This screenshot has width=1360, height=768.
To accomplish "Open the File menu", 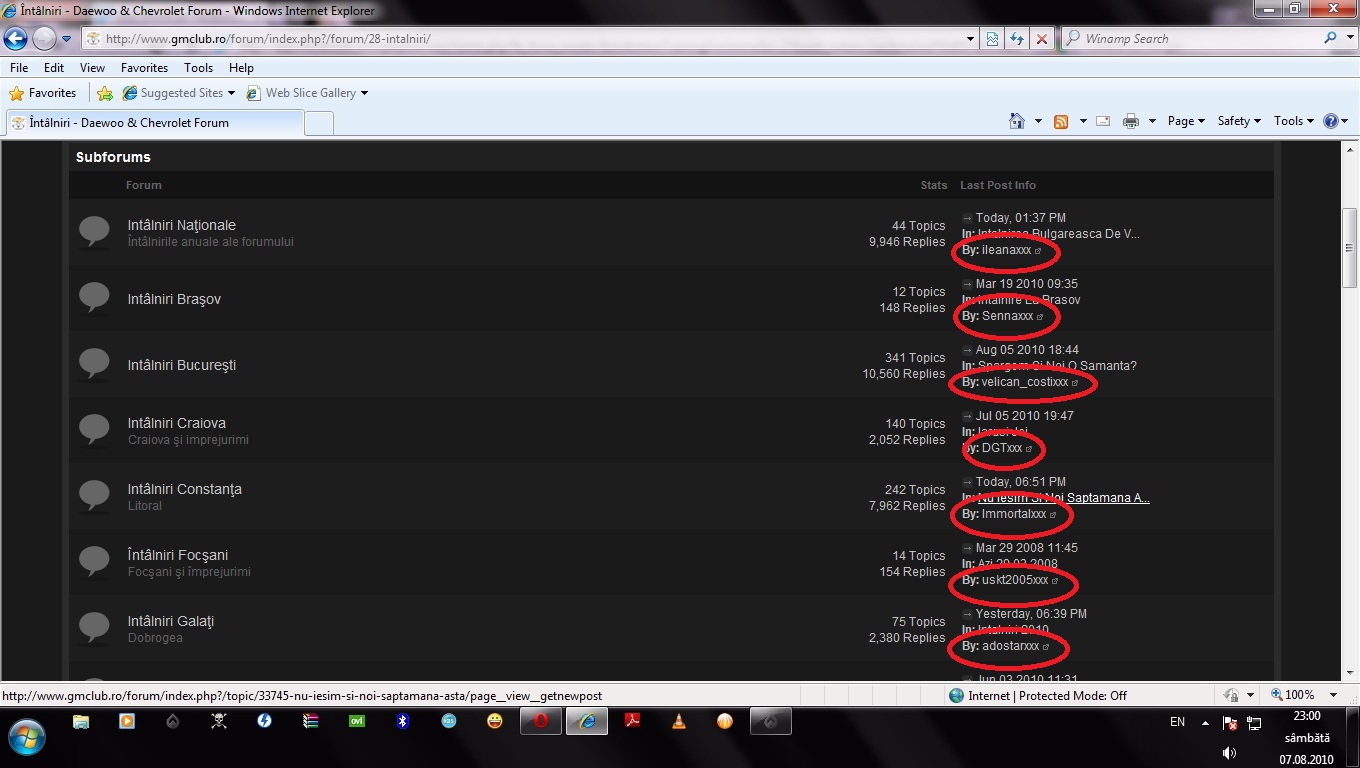I will pos(19,68).
